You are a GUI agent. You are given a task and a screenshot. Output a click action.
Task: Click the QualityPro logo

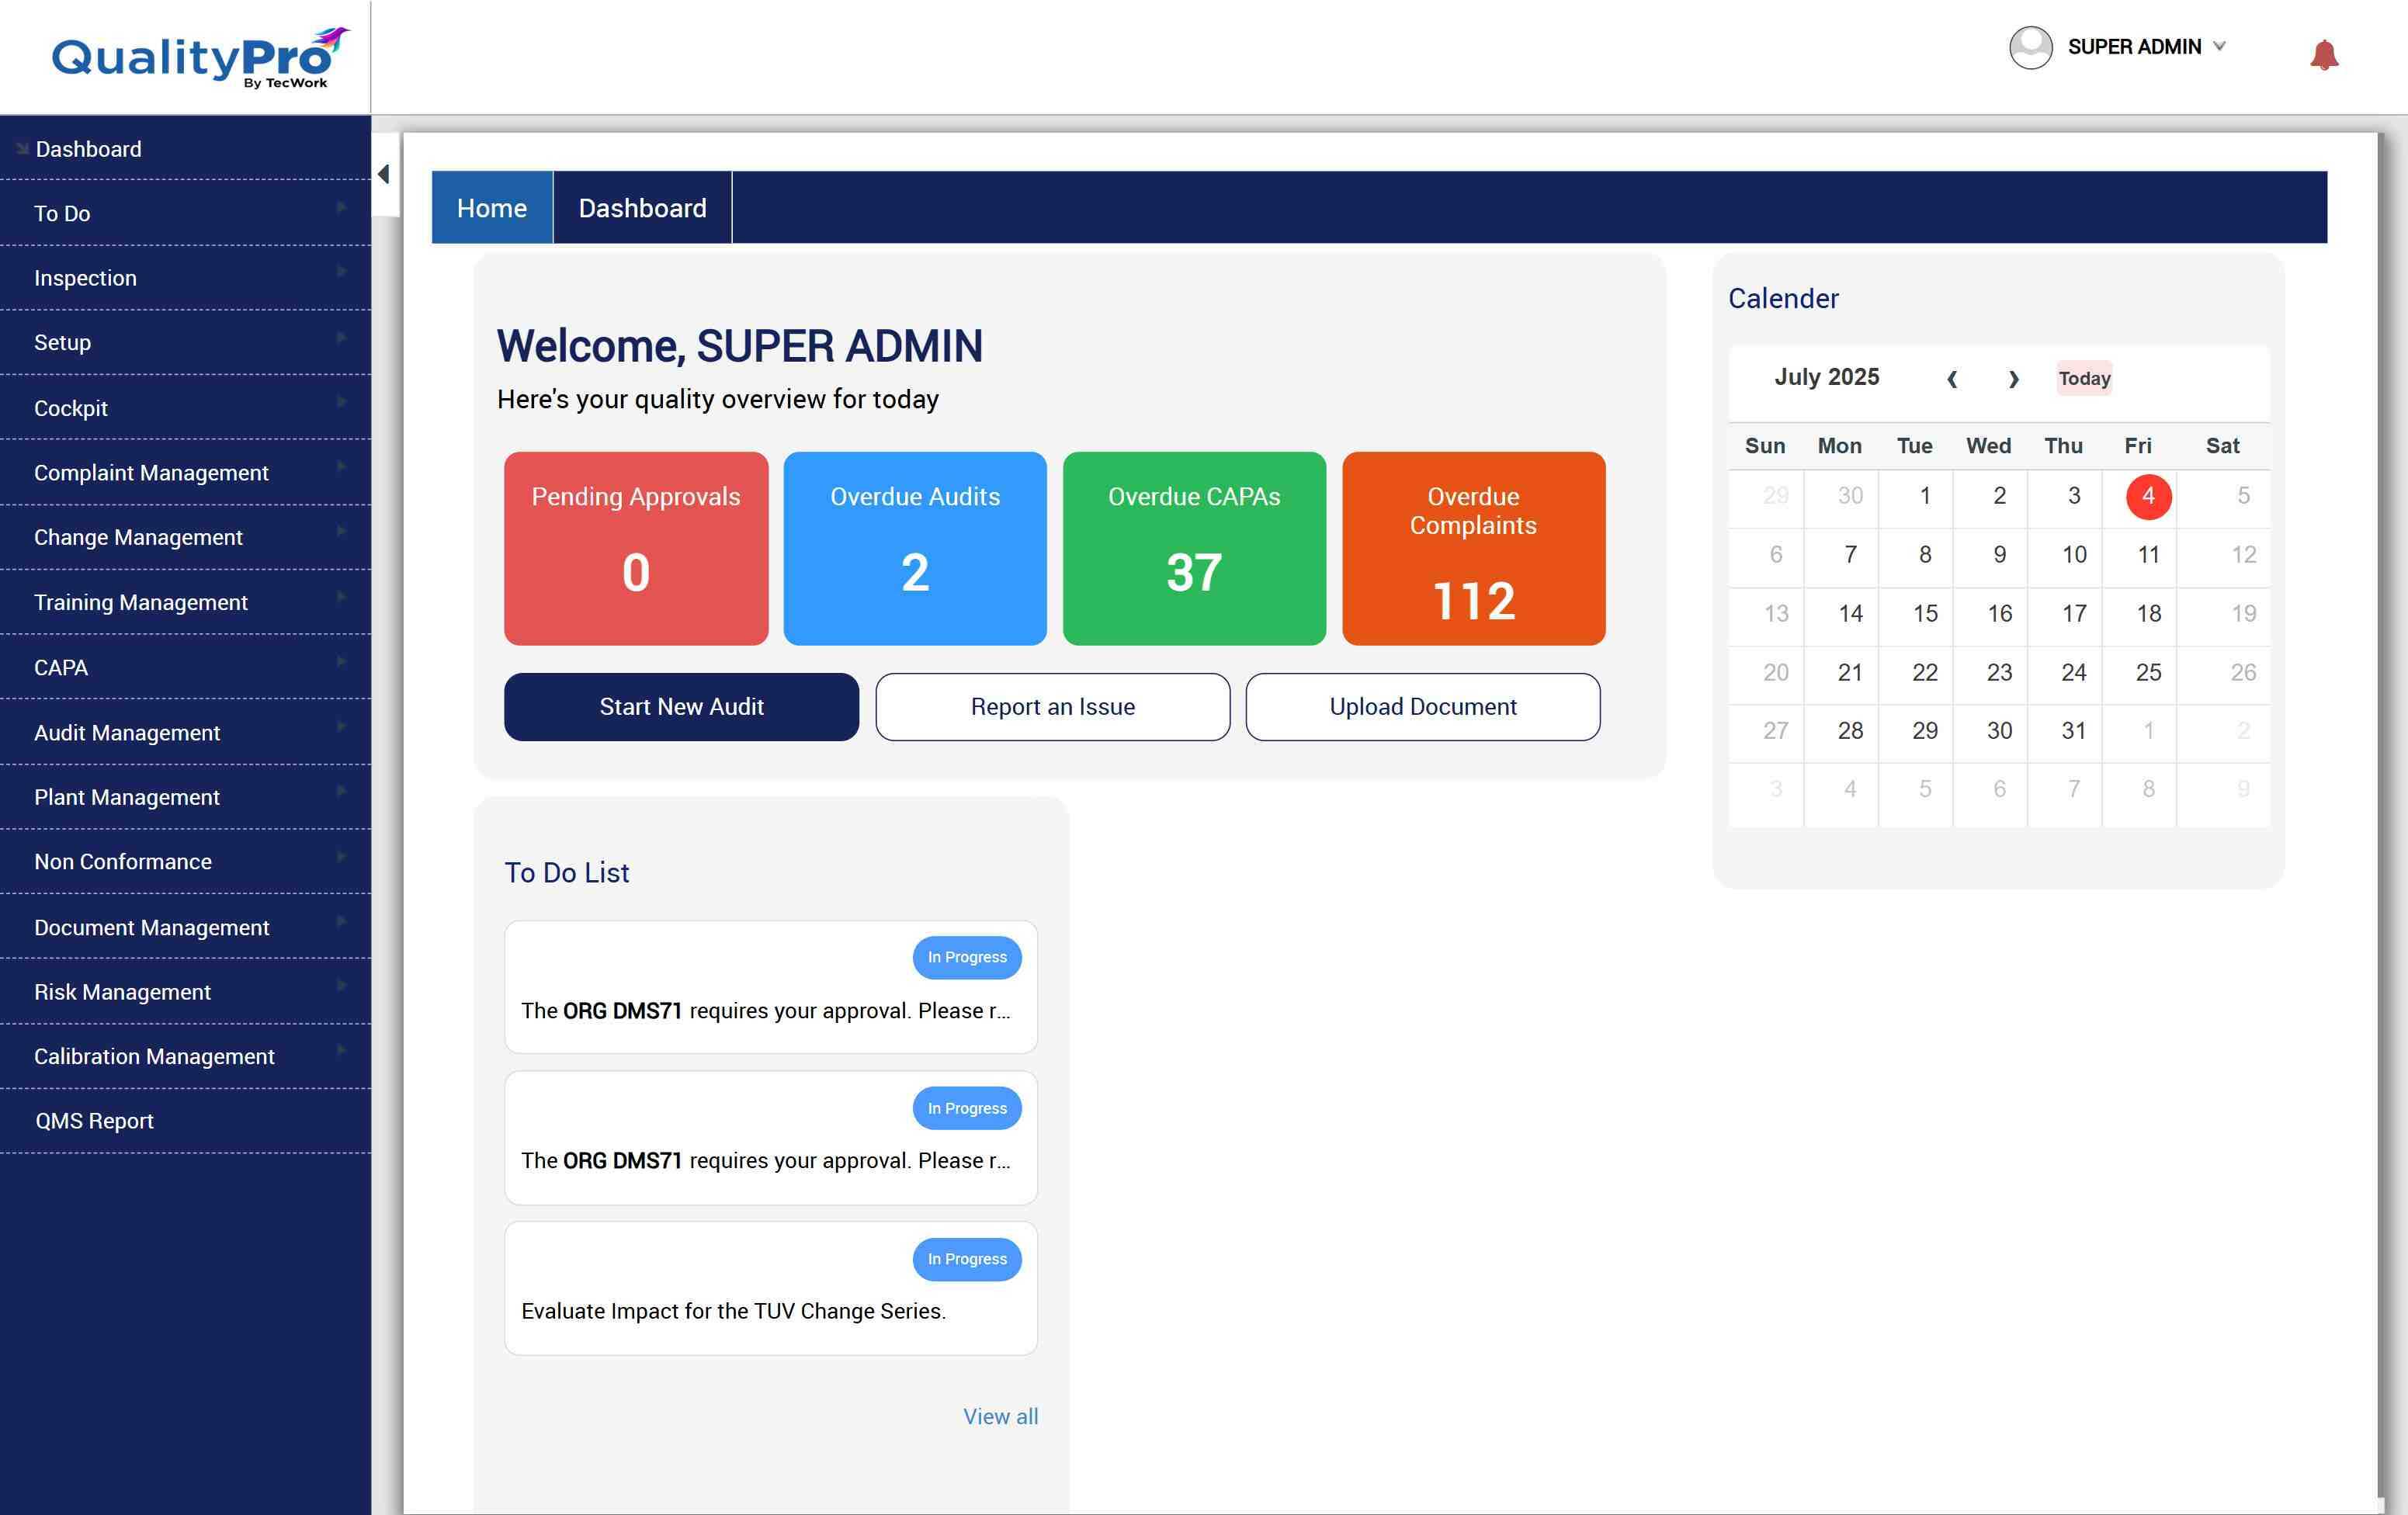199,57
